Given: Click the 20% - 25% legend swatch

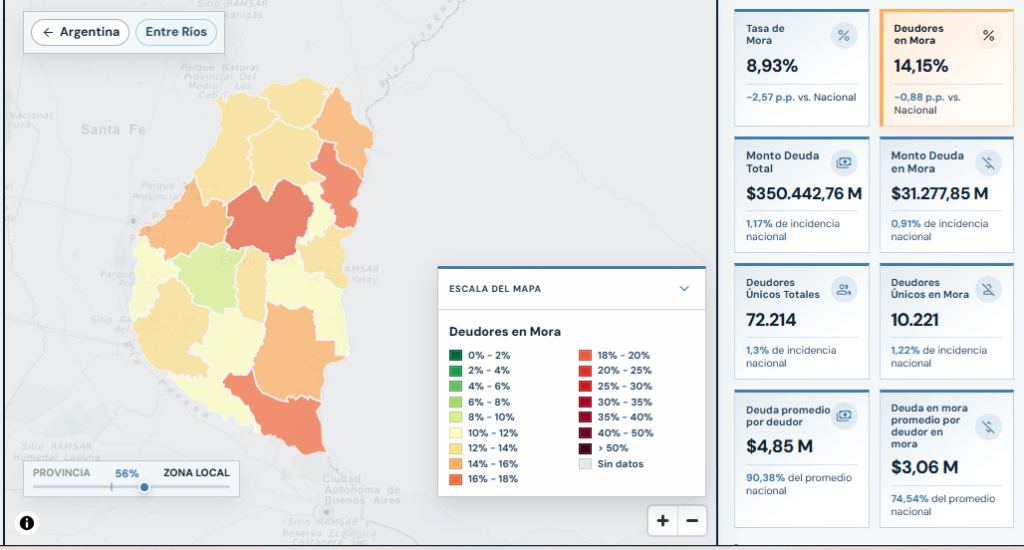Looking at the screenshot, I should pyautogui.click(x=585, y=370).
